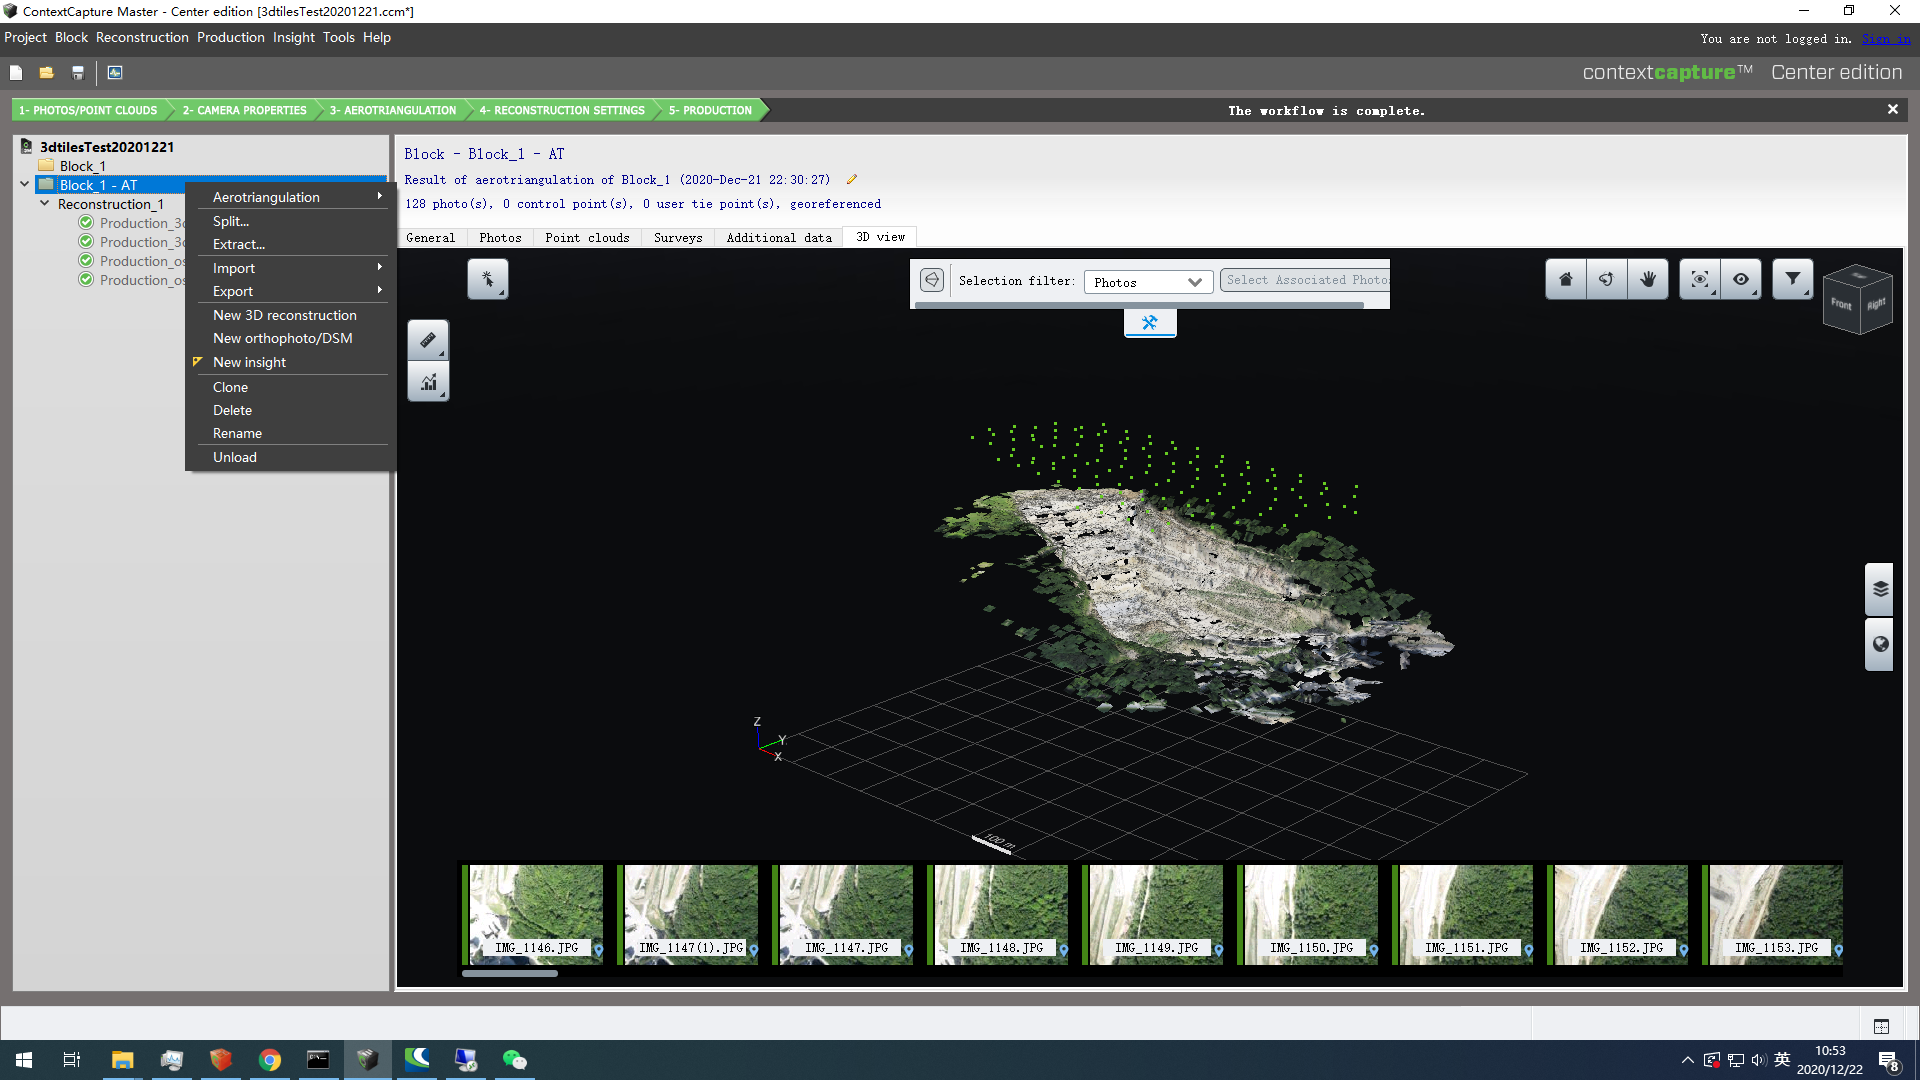Image resolution: width=1920 pixels, height=1080 pixels.
Task: Choose Delete from context menu
Action: pyautogui.click(x=290, y=410)
